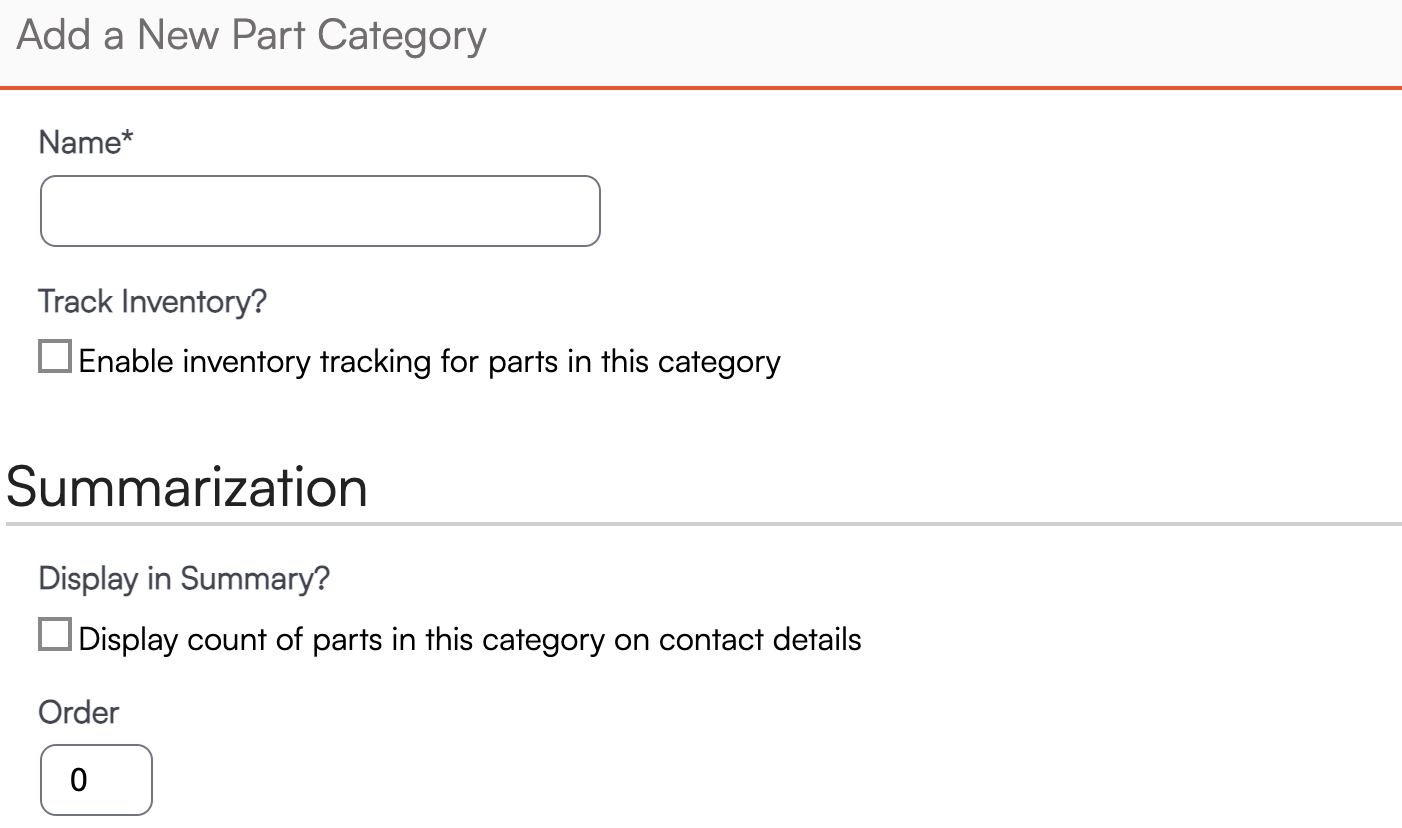1402x828 pixels.
Task: Click the orange line below the header
Action: [x=701, y=88]
